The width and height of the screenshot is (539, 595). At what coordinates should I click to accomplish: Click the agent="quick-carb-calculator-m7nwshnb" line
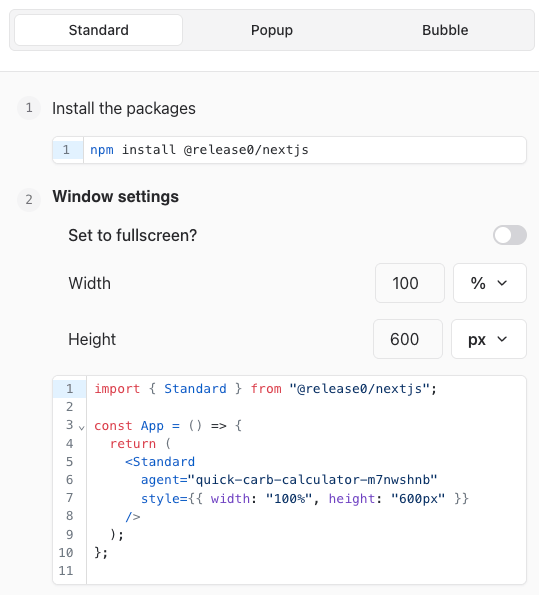(x=289, y=480)
